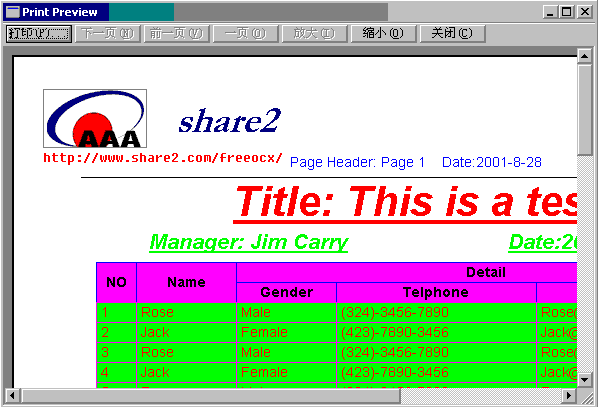Go to previous page with 前一页
The height and width of the screenshot is (407, 598).
177,34
